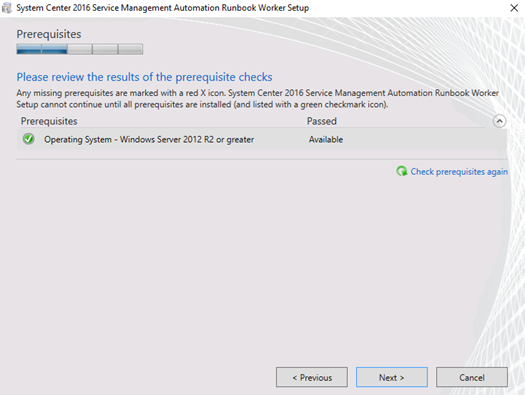Click the setup installer icon in title bar
This screenshot has height=395, width=525.
tap(7, 8)
